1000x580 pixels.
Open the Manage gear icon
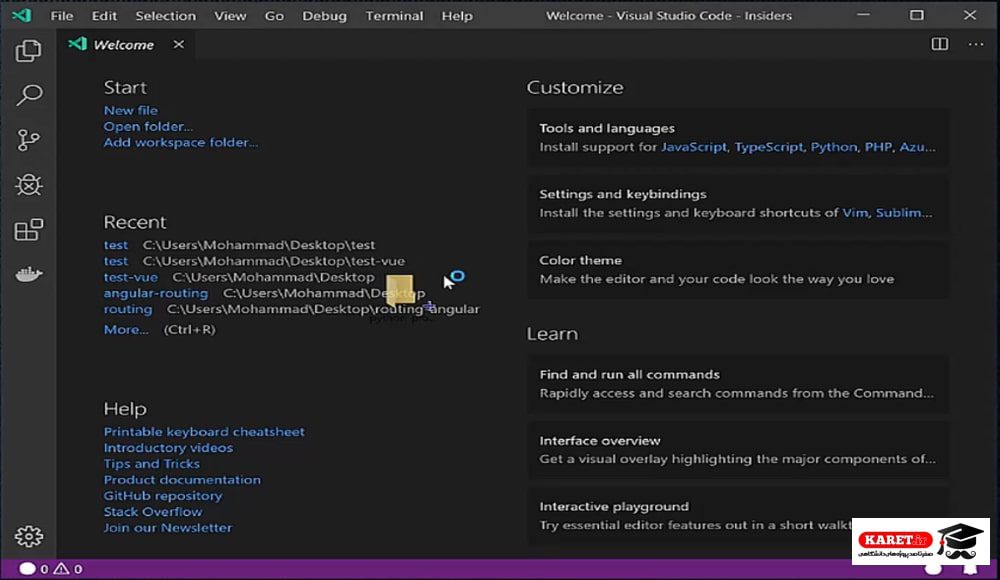coord(29,536)
